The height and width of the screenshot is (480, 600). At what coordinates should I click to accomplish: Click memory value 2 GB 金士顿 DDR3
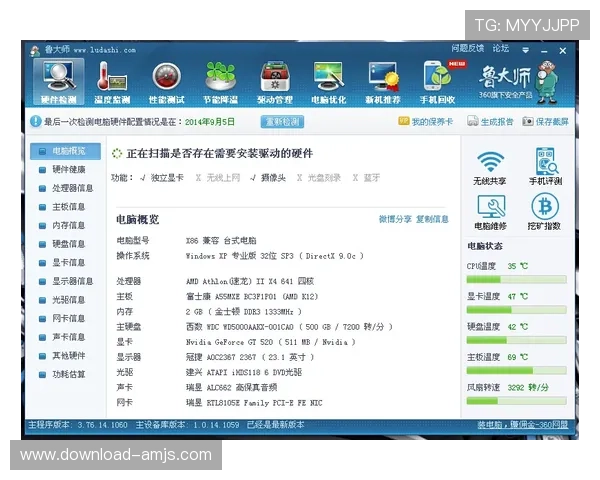244,312
